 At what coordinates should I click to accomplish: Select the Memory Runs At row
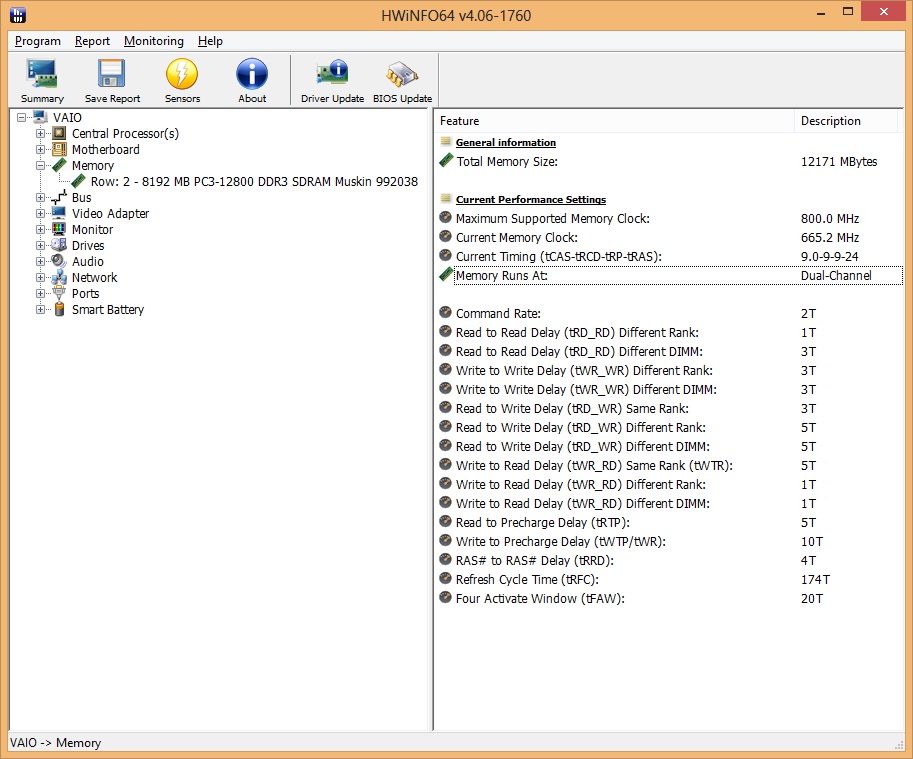pos(670,275)
